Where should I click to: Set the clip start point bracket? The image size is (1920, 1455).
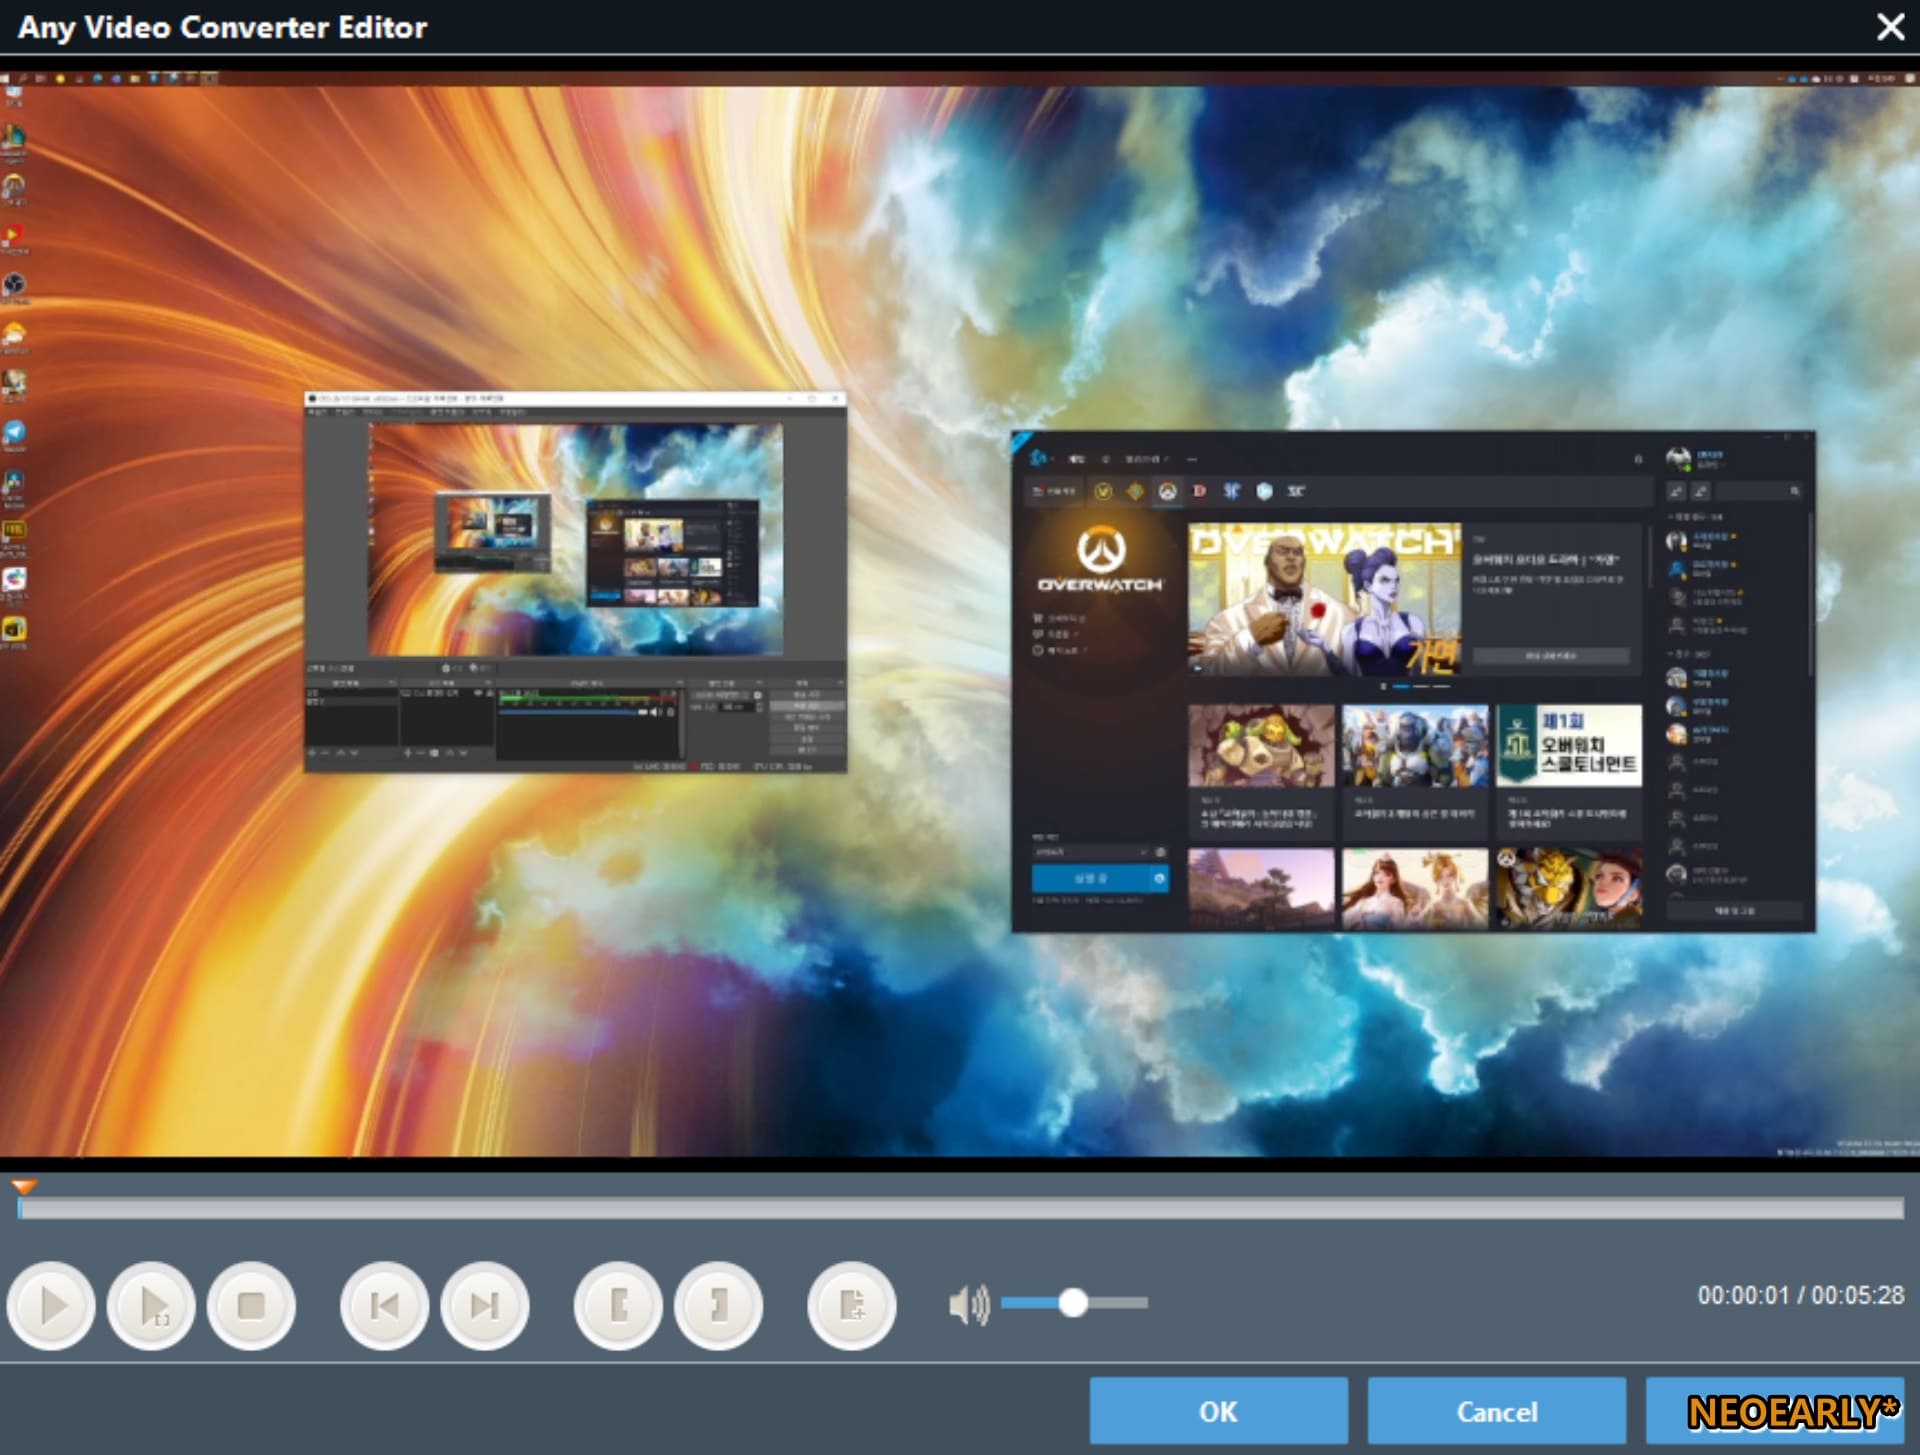point(618,1305)
